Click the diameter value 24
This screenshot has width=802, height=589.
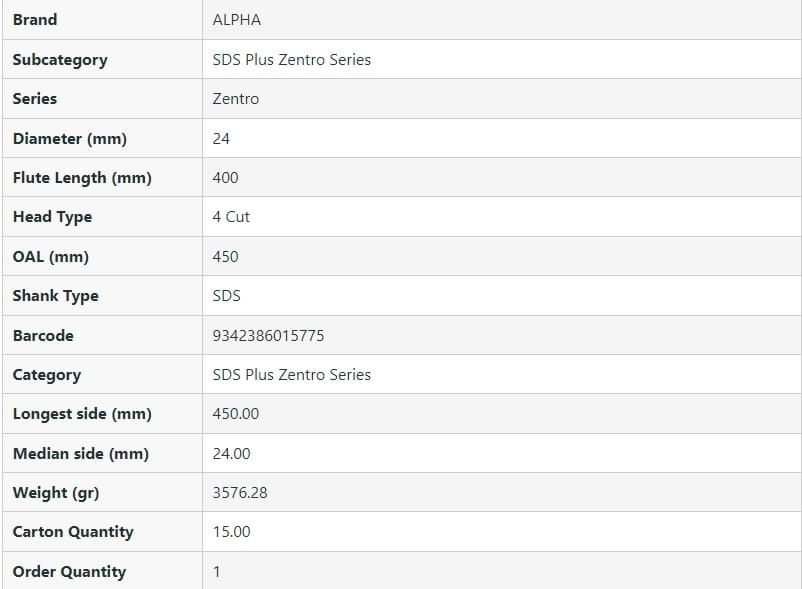coord(222,139)
